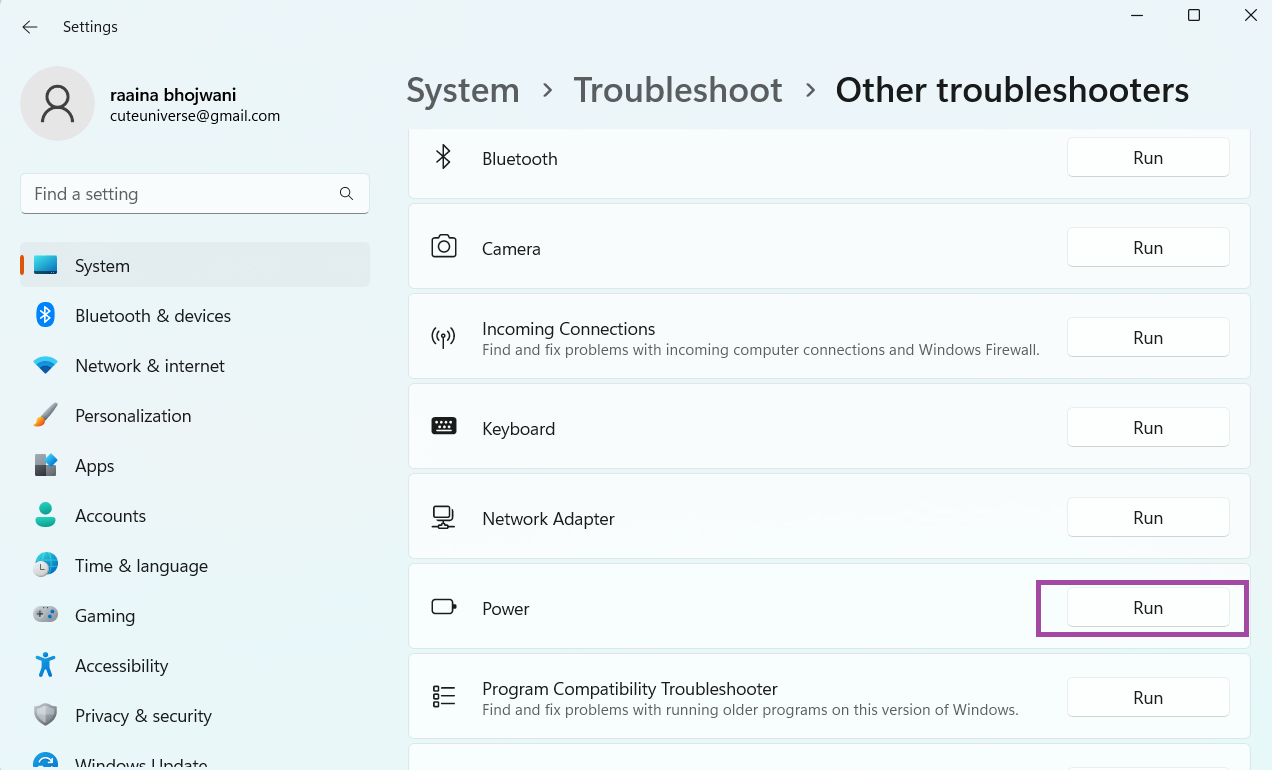Run the Camera troubleshooter
Screen dimensions: 1272x770
(x=1147, y=248)
